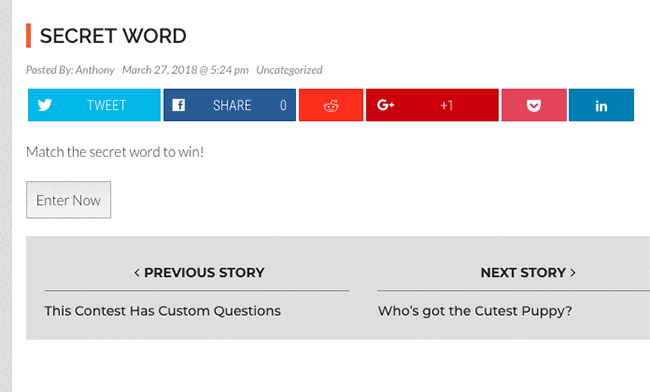Image resolution: width=650 pixels, height=392 pixels.
Task: Open This Contest Has Custom Questions
Action: coord(162,311)
